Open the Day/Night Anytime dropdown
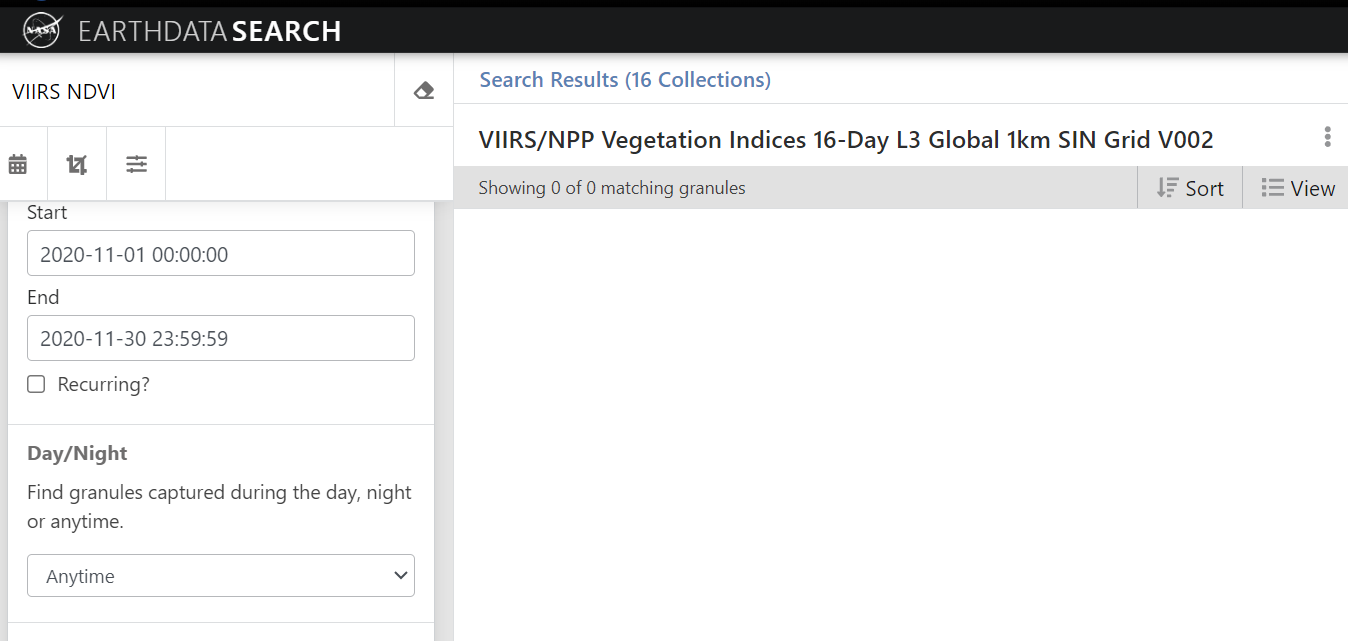 [221, 576]
